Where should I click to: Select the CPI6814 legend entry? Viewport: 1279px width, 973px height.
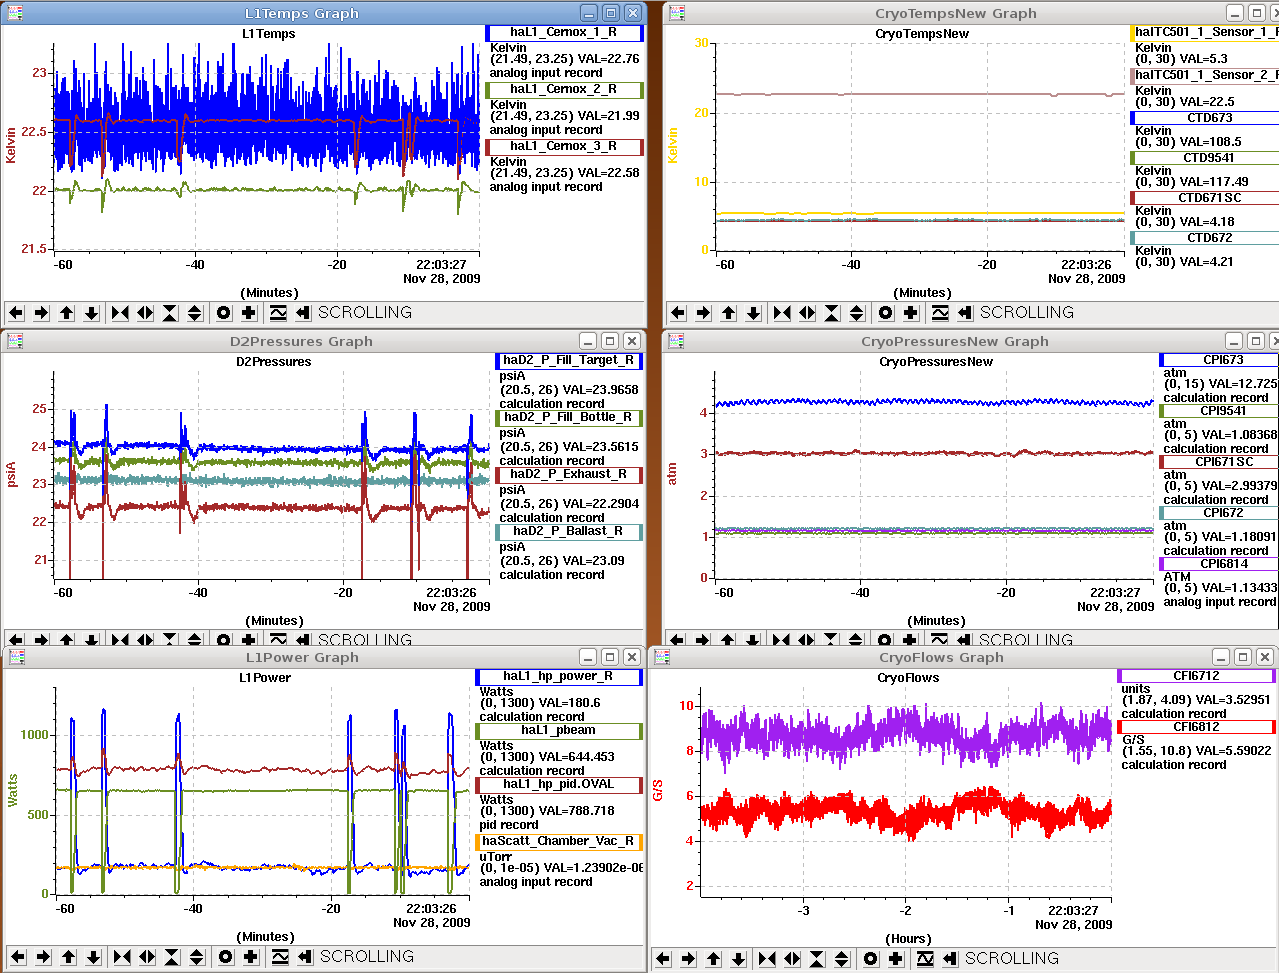(x=1219, y=564)
